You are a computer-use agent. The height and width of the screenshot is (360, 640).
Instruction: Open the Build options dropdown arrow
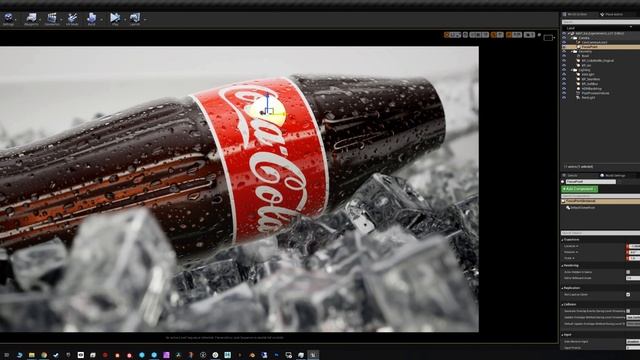101,19
